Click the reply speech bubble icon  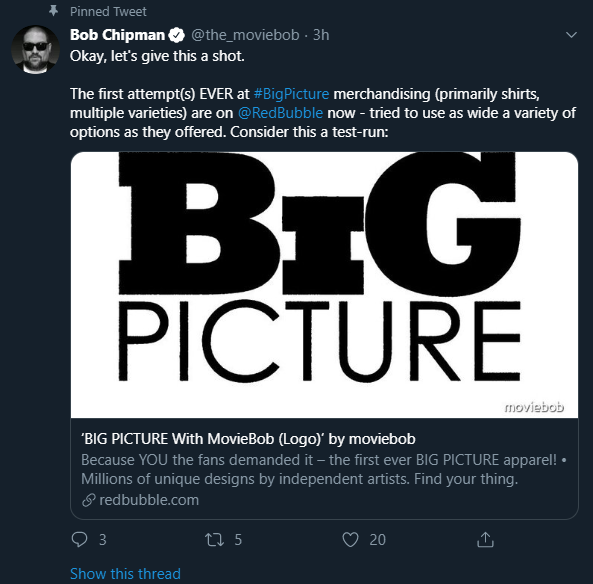(79, 539)
